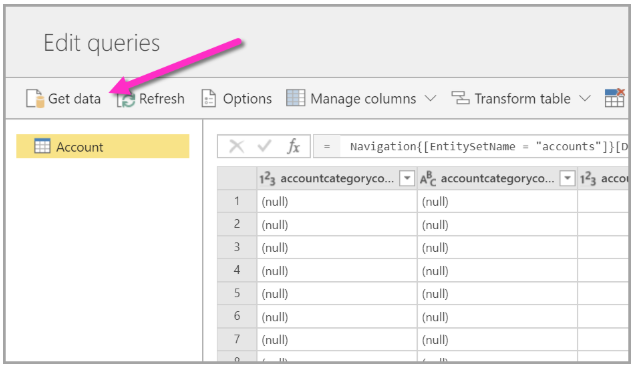Select second accountcategoryco text column header

tap(497, 178)
